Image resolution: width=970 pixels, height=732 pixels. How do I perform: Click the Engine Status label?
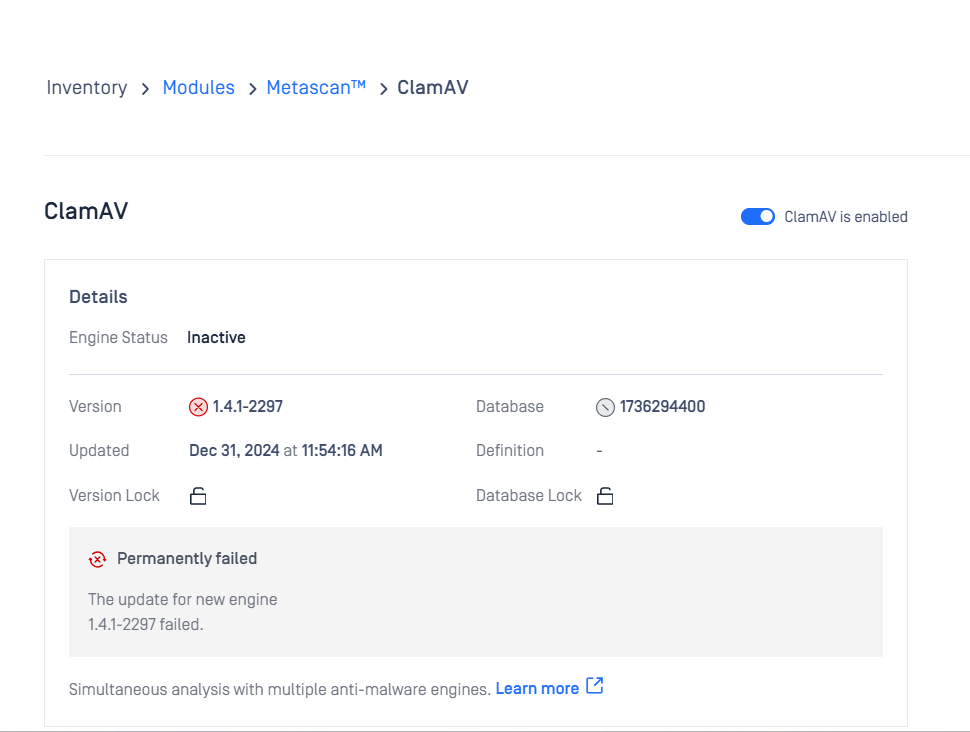click(x=118, y=337)
